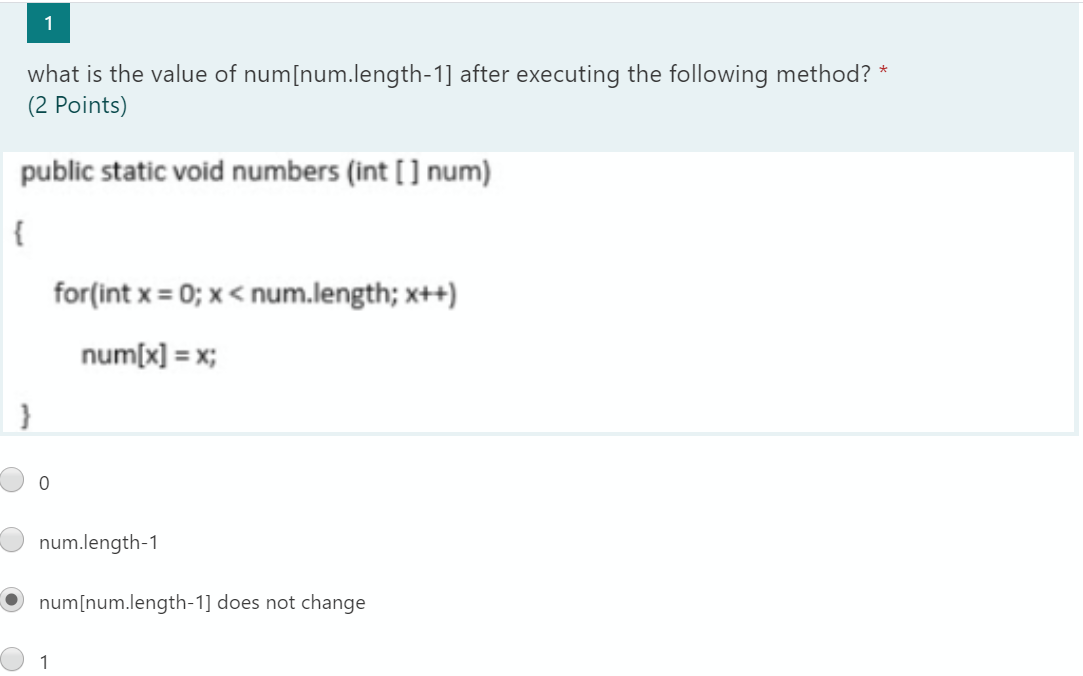Click the "(2 Points)" label
Image resolution: width=1083 pixels, height=676 pixels.
76,104
